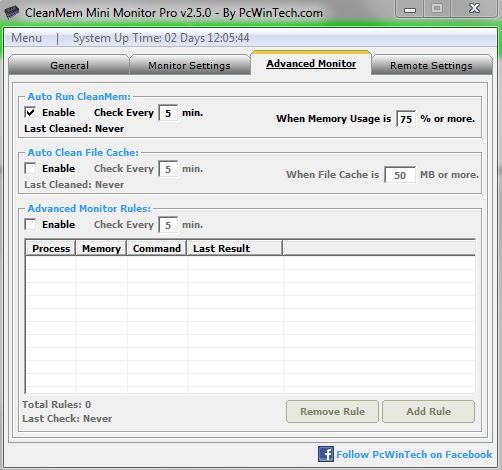Click the Total Rules: 0 label
The image size is (502, 470).
pyautogui.click(x=57, y=404)
